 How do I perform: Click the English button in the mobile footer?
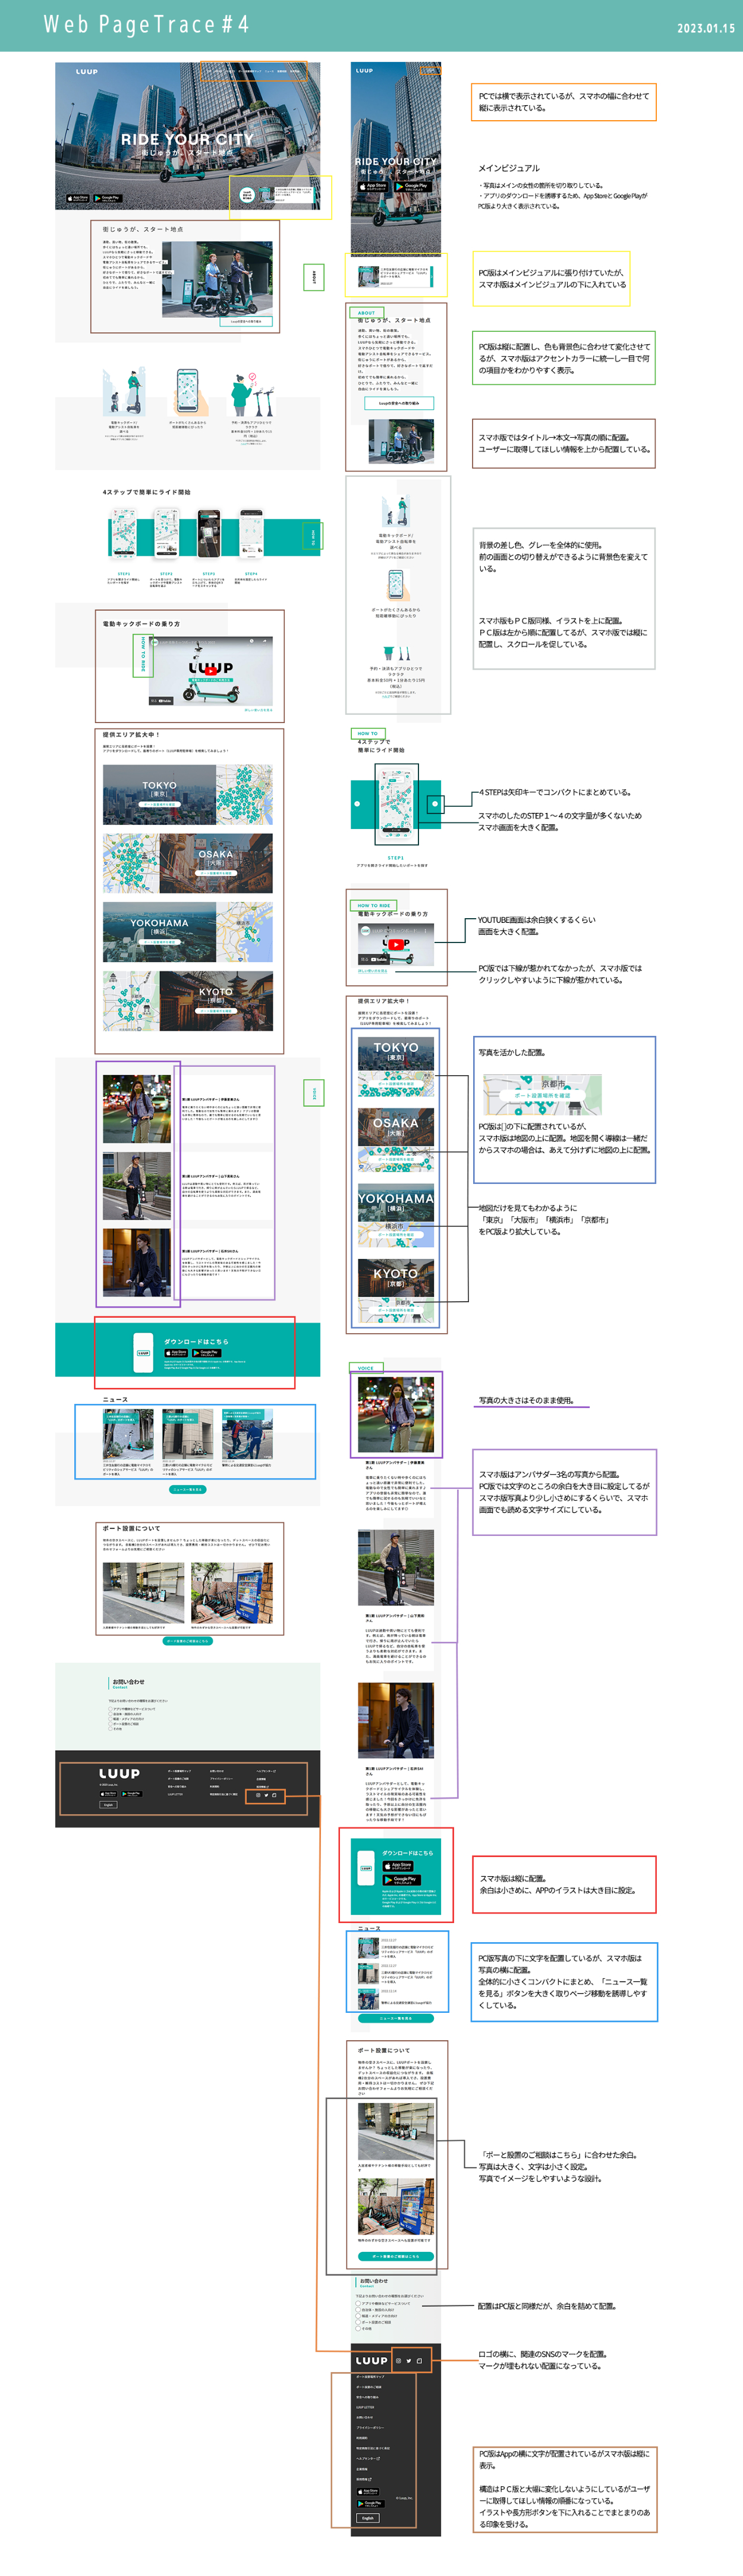click(x=368, y=2518)
